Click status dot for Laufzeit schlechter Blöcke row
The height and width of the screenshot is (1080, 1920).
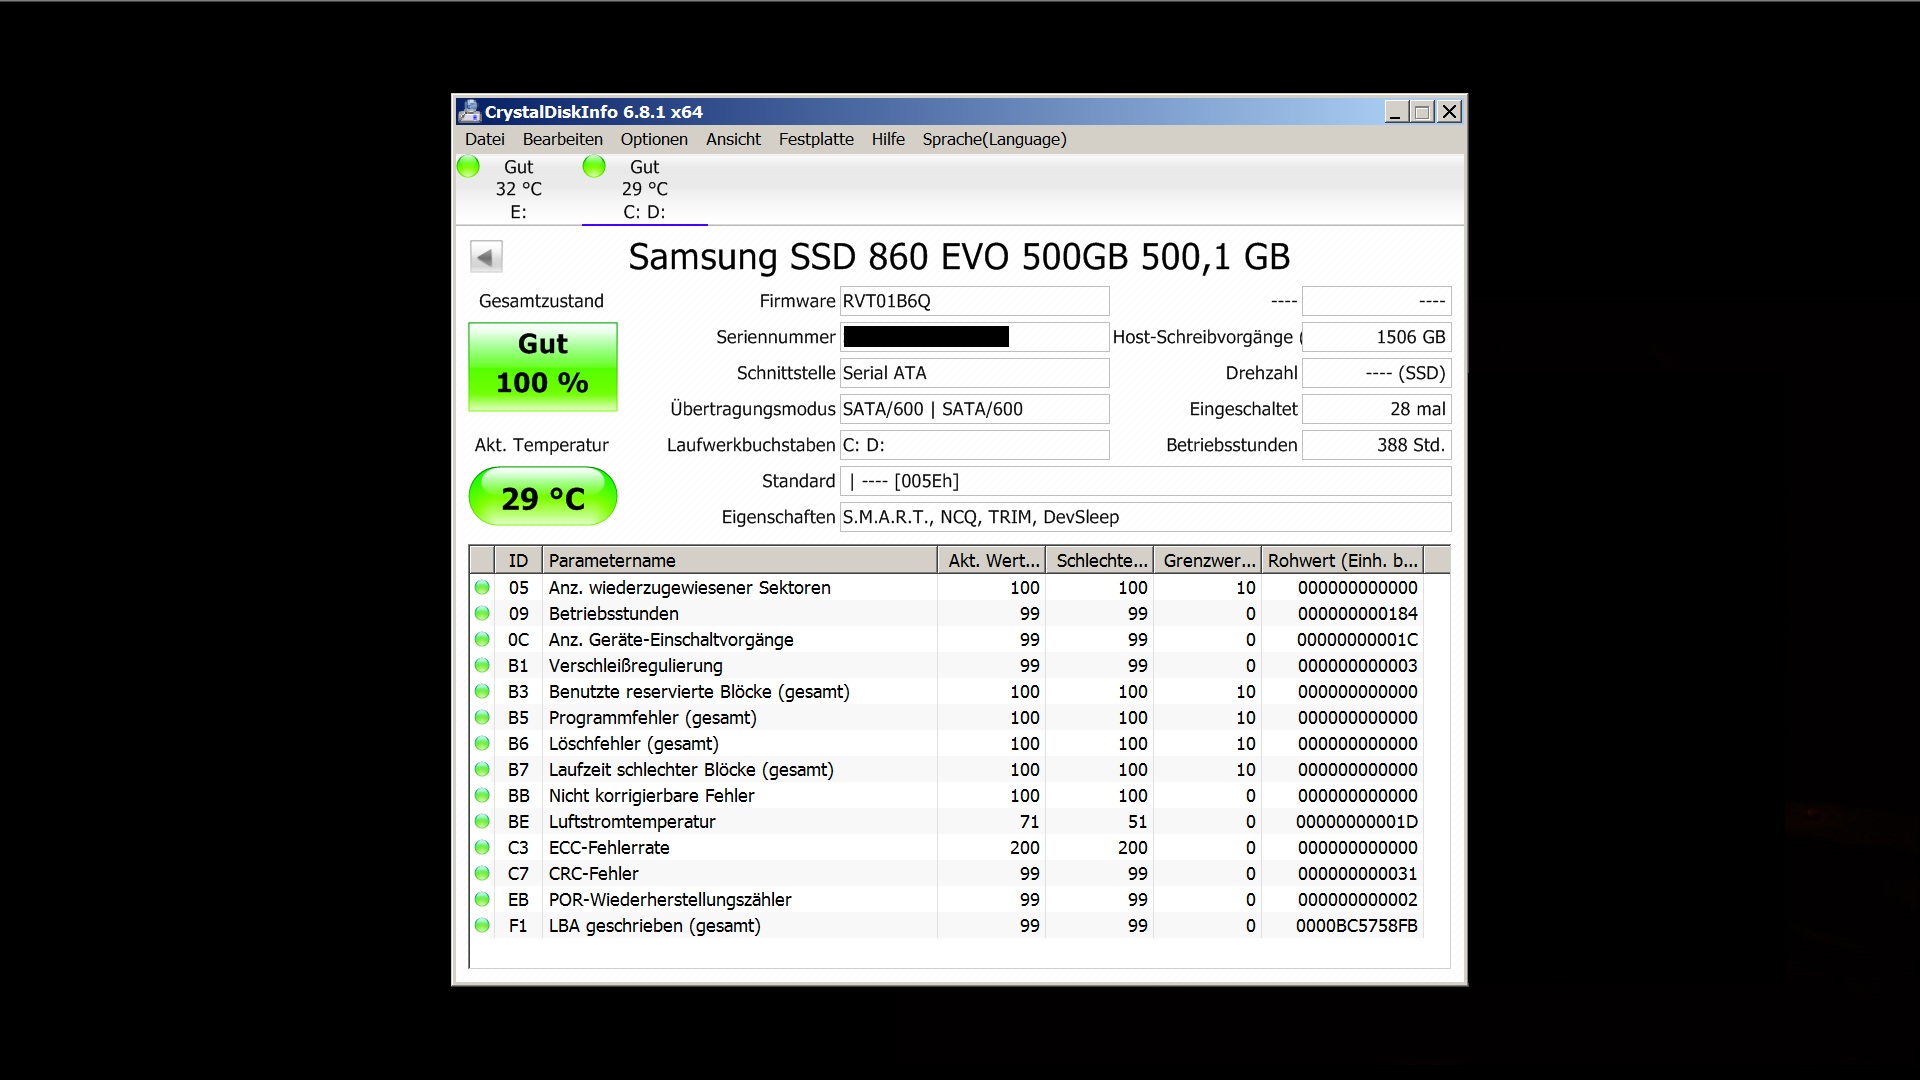(482, 770)
